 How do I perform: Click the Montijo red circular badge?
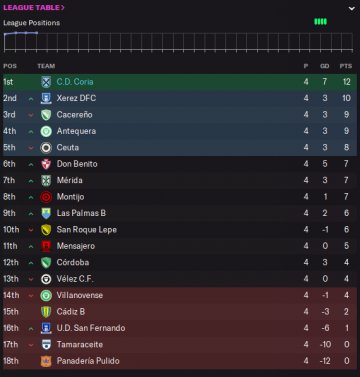tap(46, 197)
